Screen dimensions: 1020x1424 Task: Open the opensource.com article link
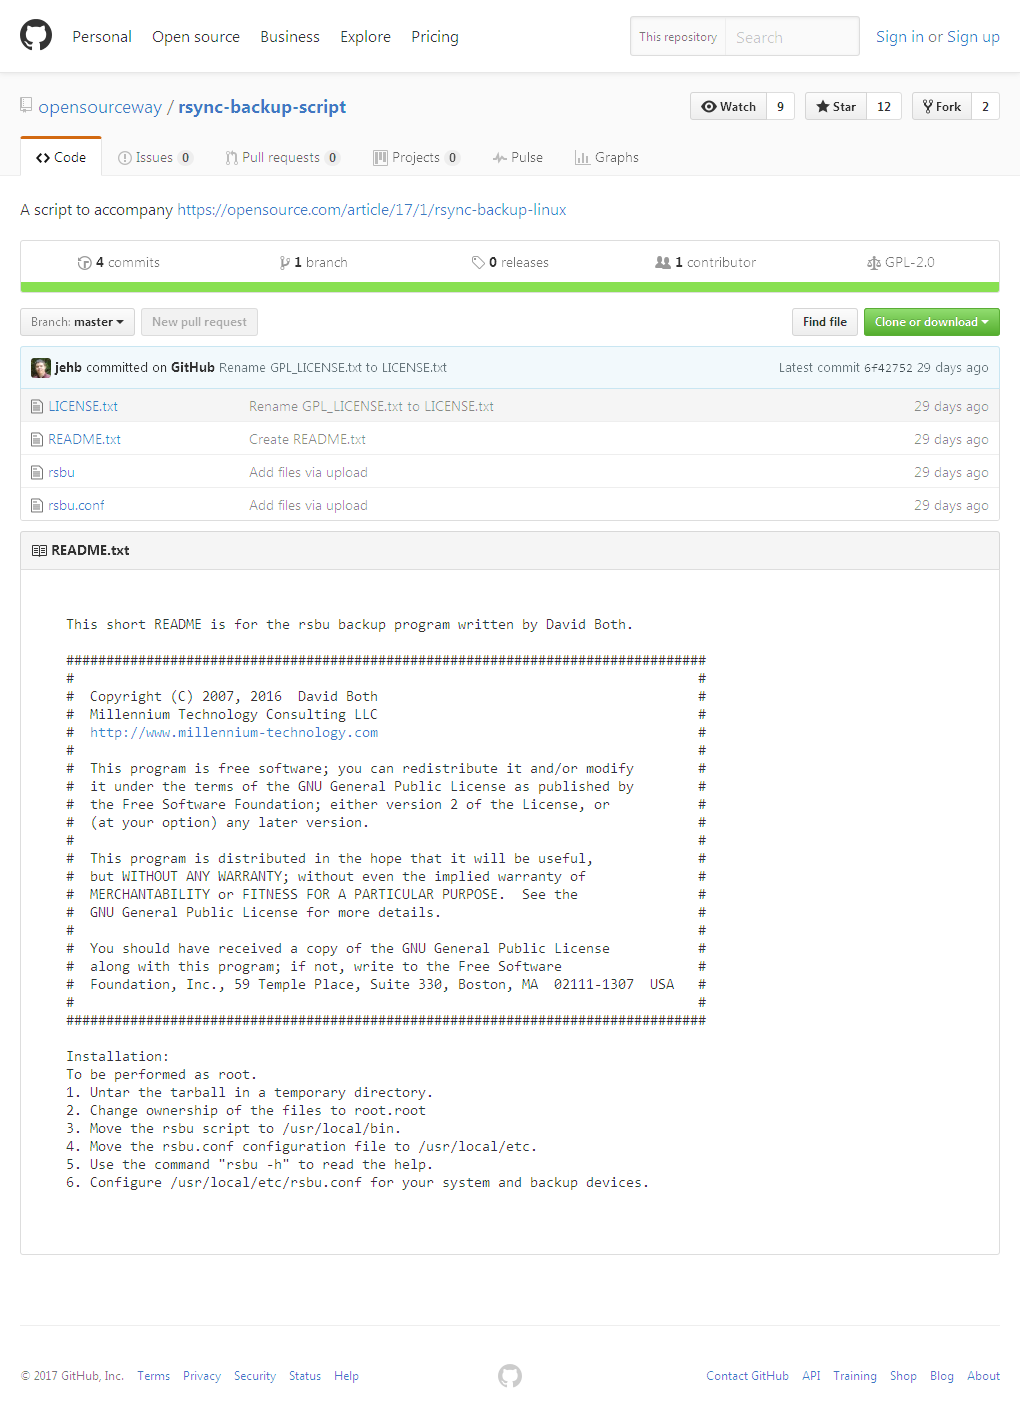click(x=372, y=210)
